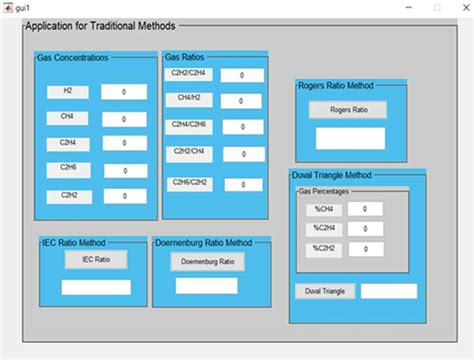Select the C2H4/C2H6 ratio value field
The image size is (474, 360).
243,127
